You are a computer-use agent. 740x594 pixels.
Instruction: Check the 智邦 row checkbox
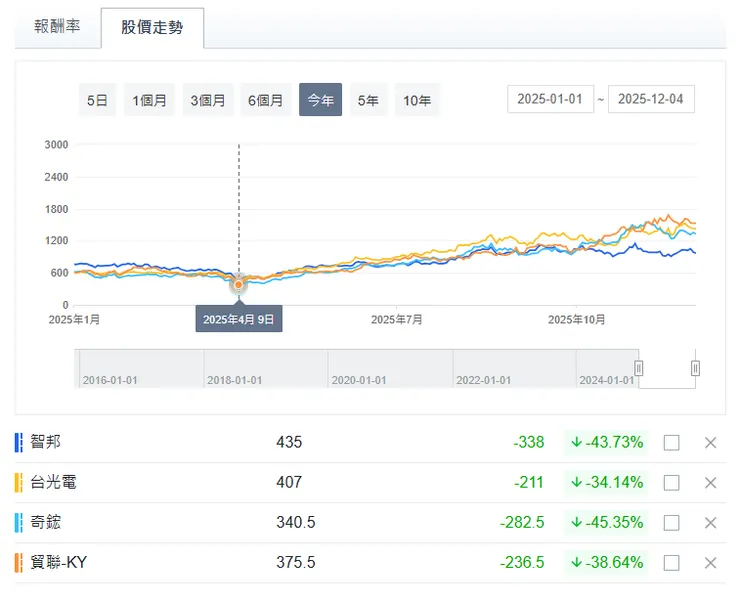[x=671, y=443]
